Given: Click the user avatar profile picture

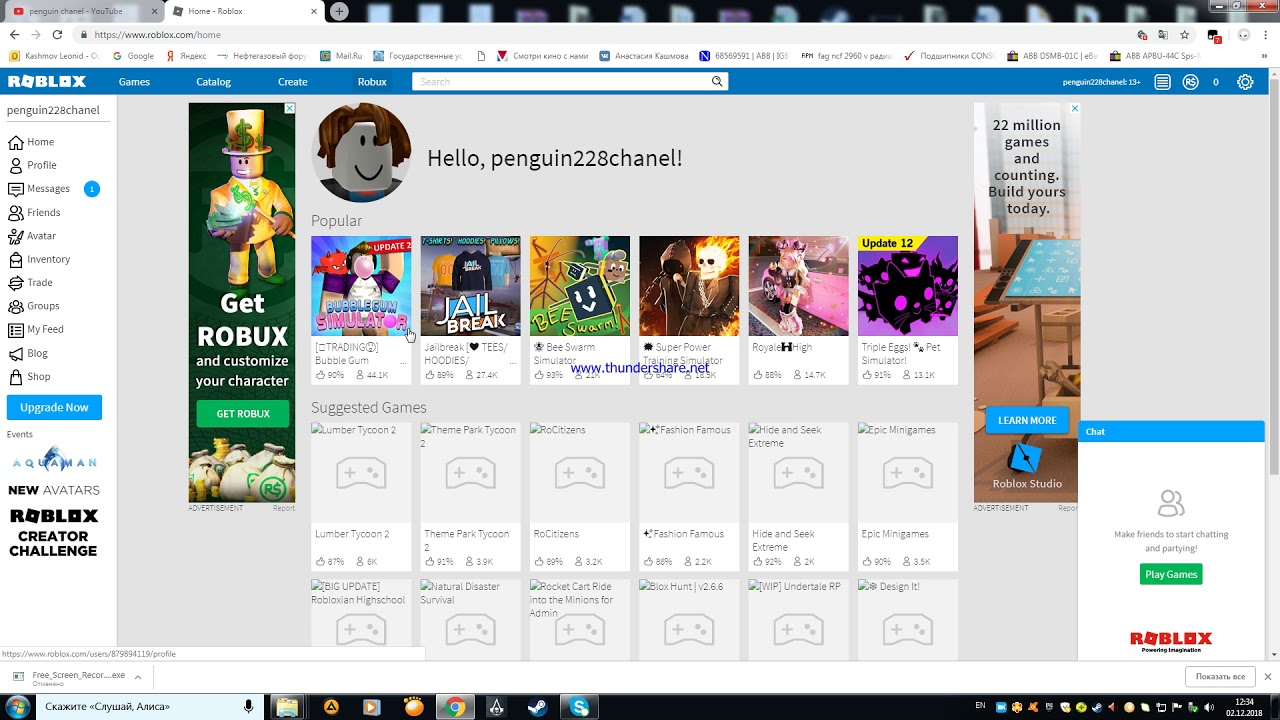Looking at the screenshot, I should (x=361, y=153).
